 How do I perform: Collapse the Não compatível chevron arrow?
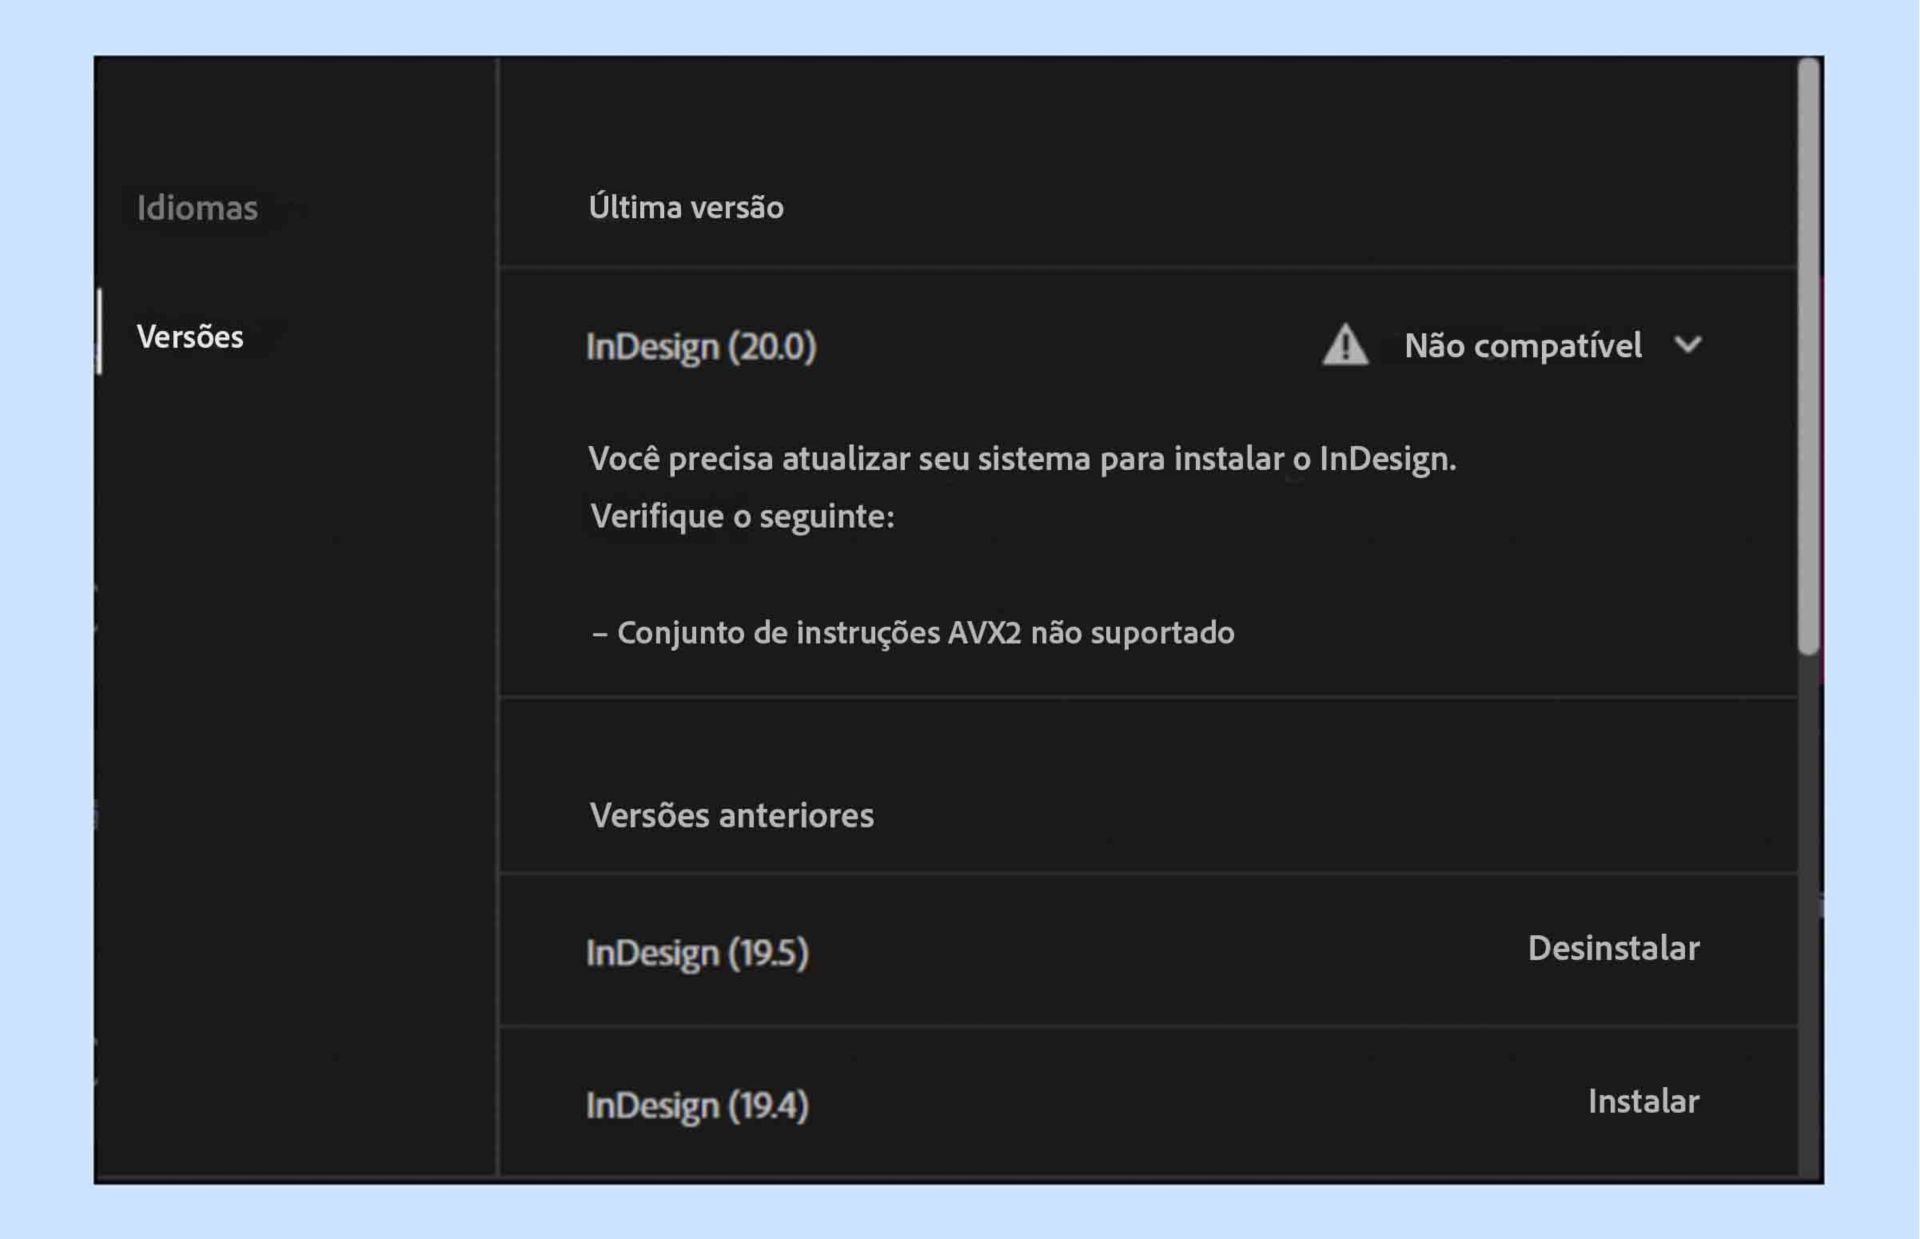[1688, 345]
